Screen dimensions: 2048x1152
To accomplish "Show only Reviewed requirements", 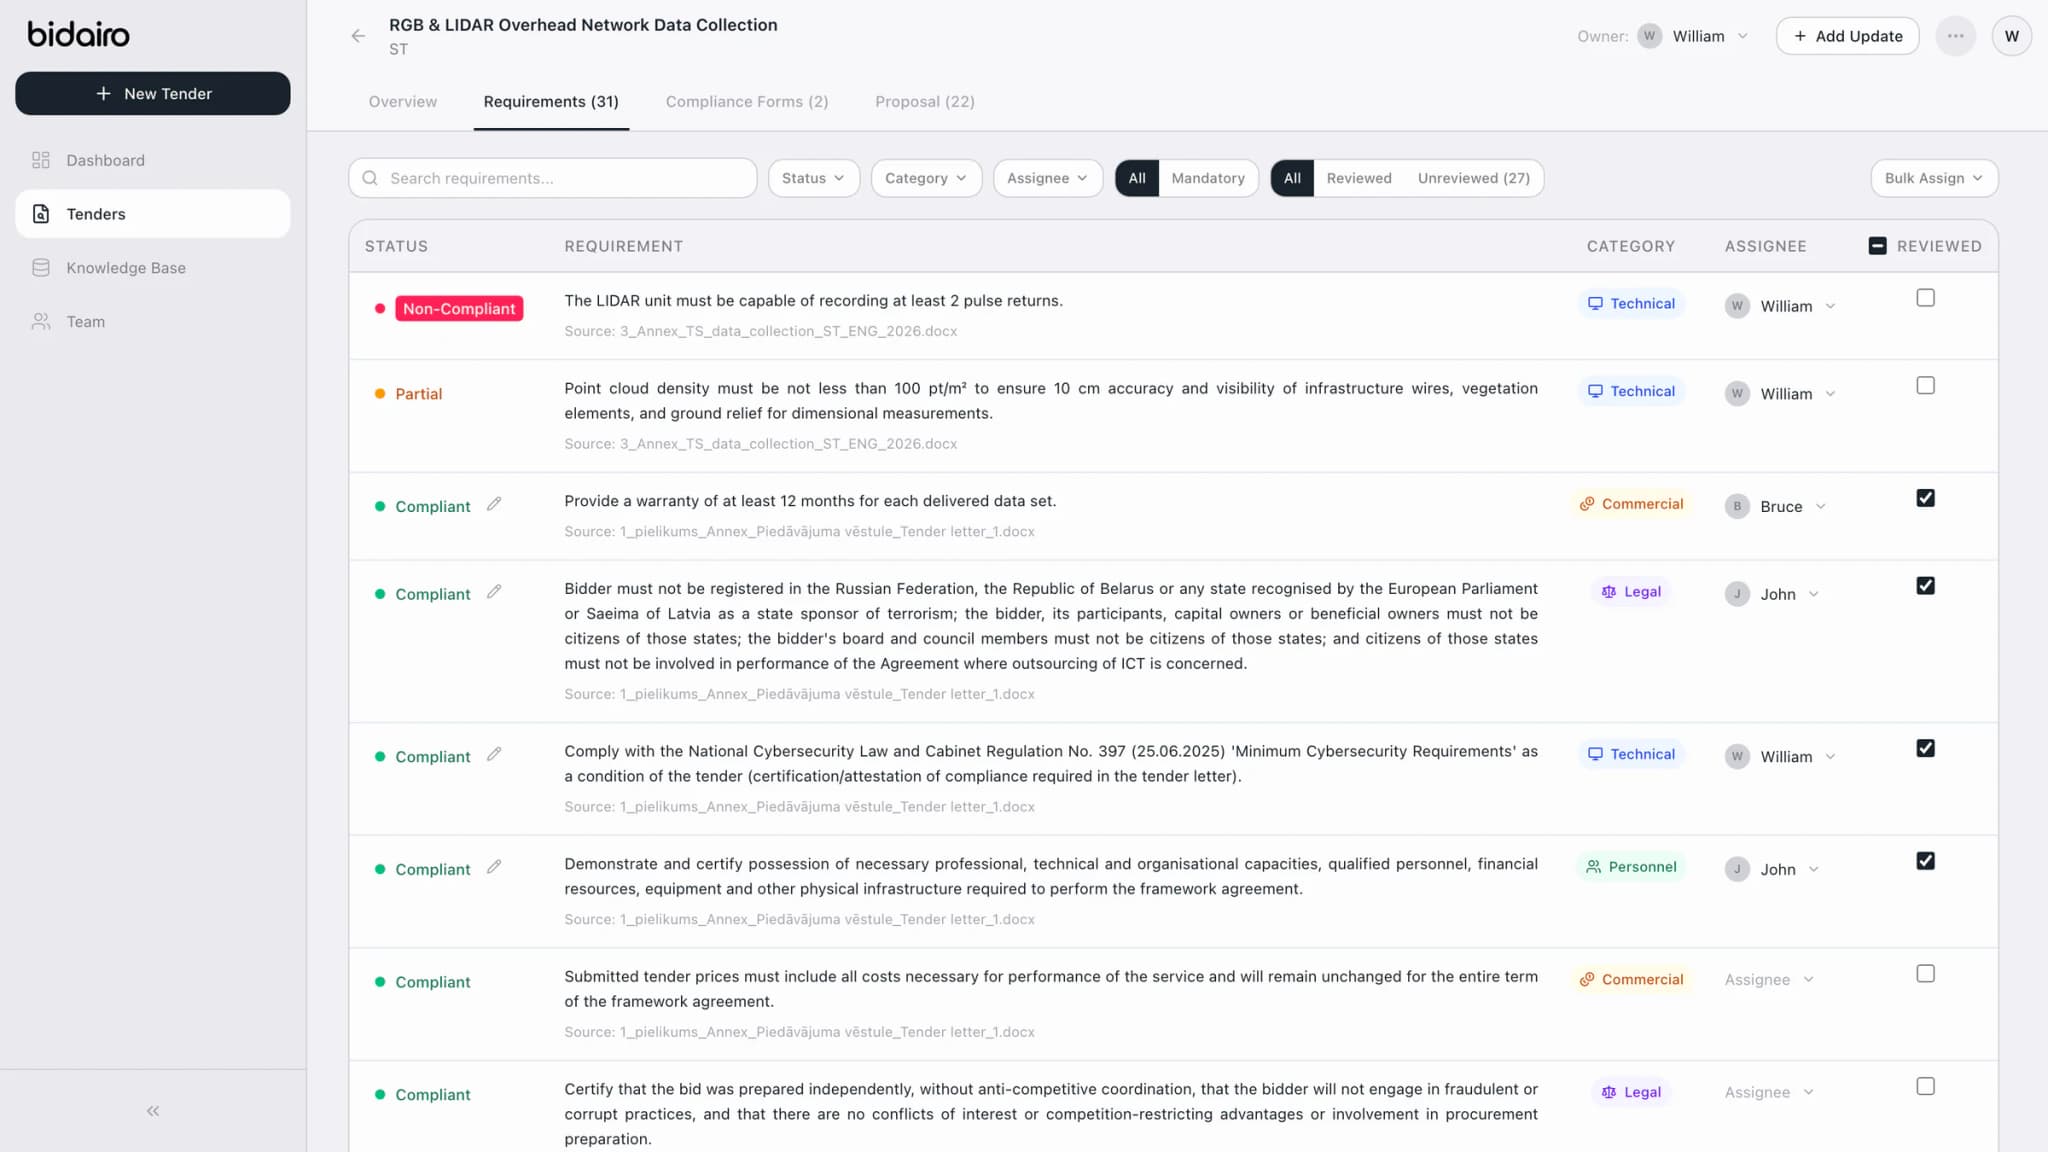I will [x=1359, y=178].
